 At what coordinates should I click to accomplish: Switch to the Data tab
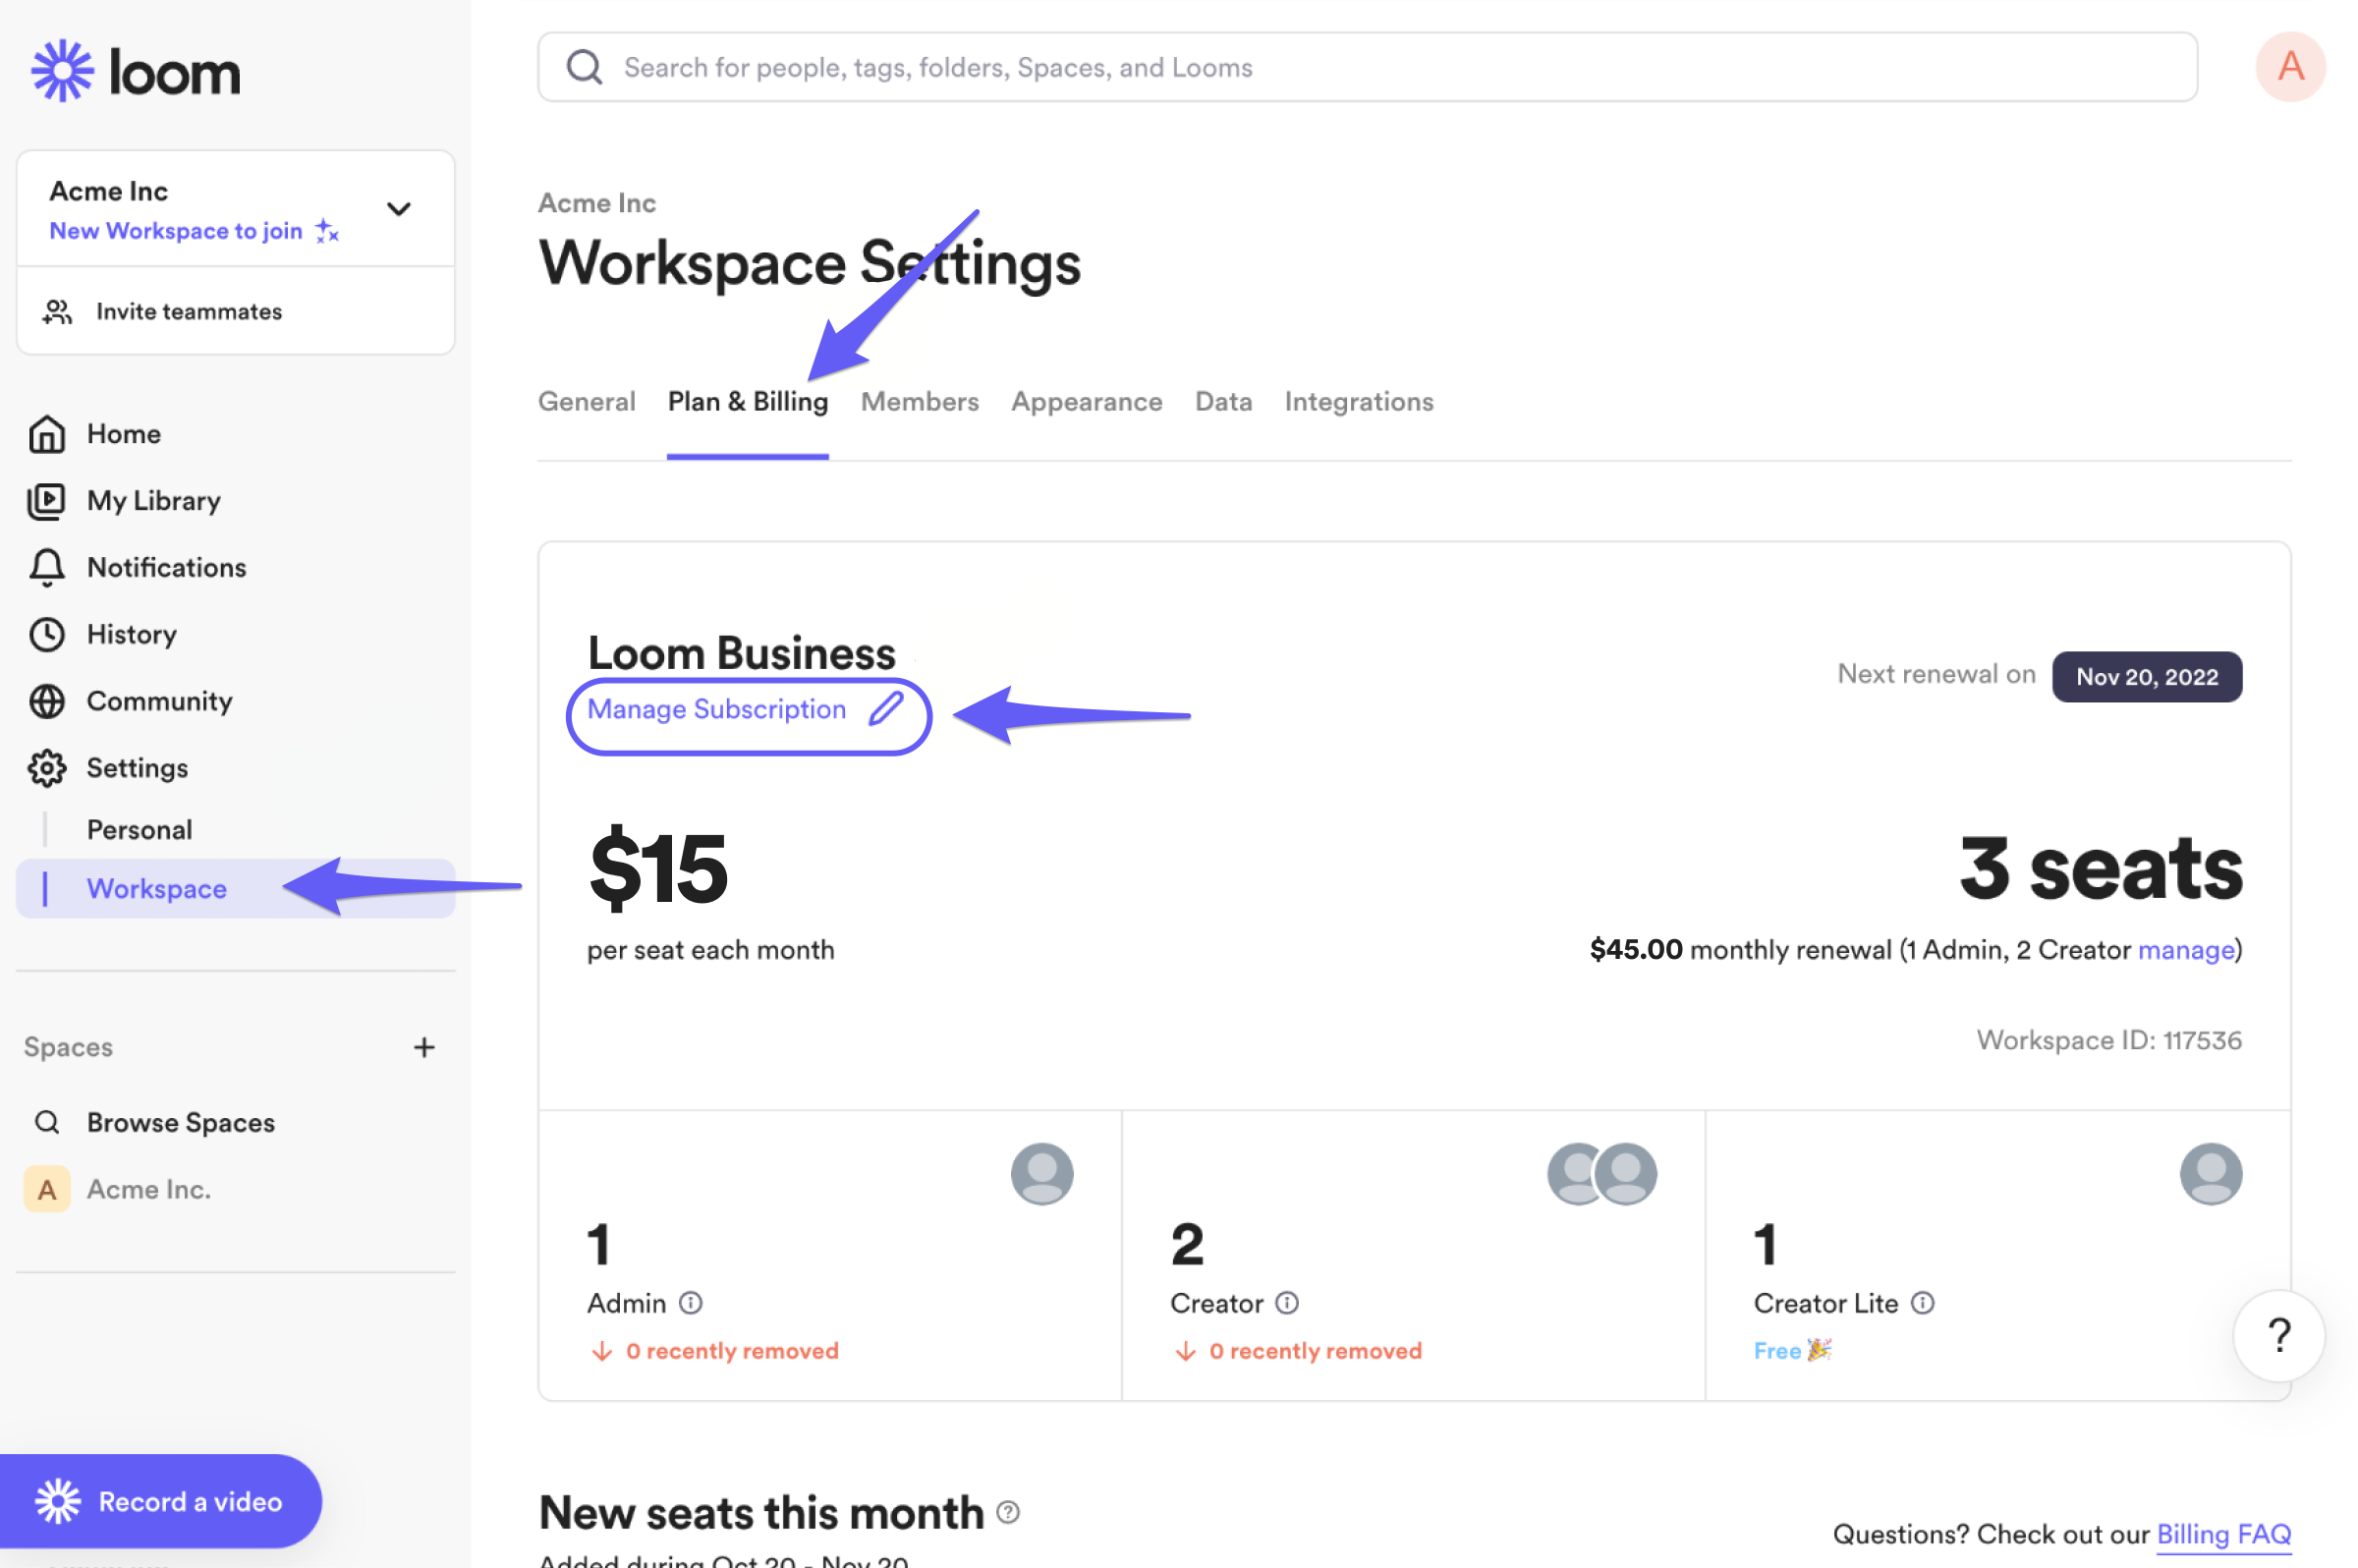1224,401
